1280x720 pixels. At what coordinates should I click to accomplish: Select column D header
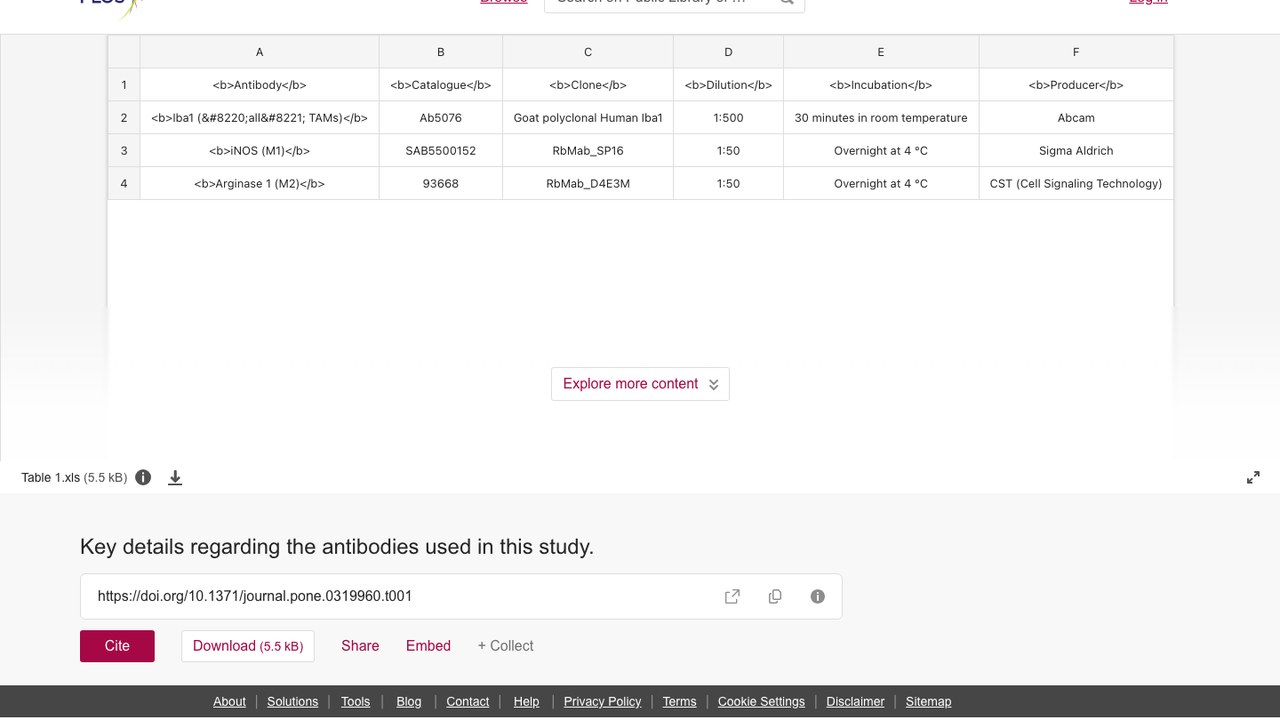tap(728, 52)
